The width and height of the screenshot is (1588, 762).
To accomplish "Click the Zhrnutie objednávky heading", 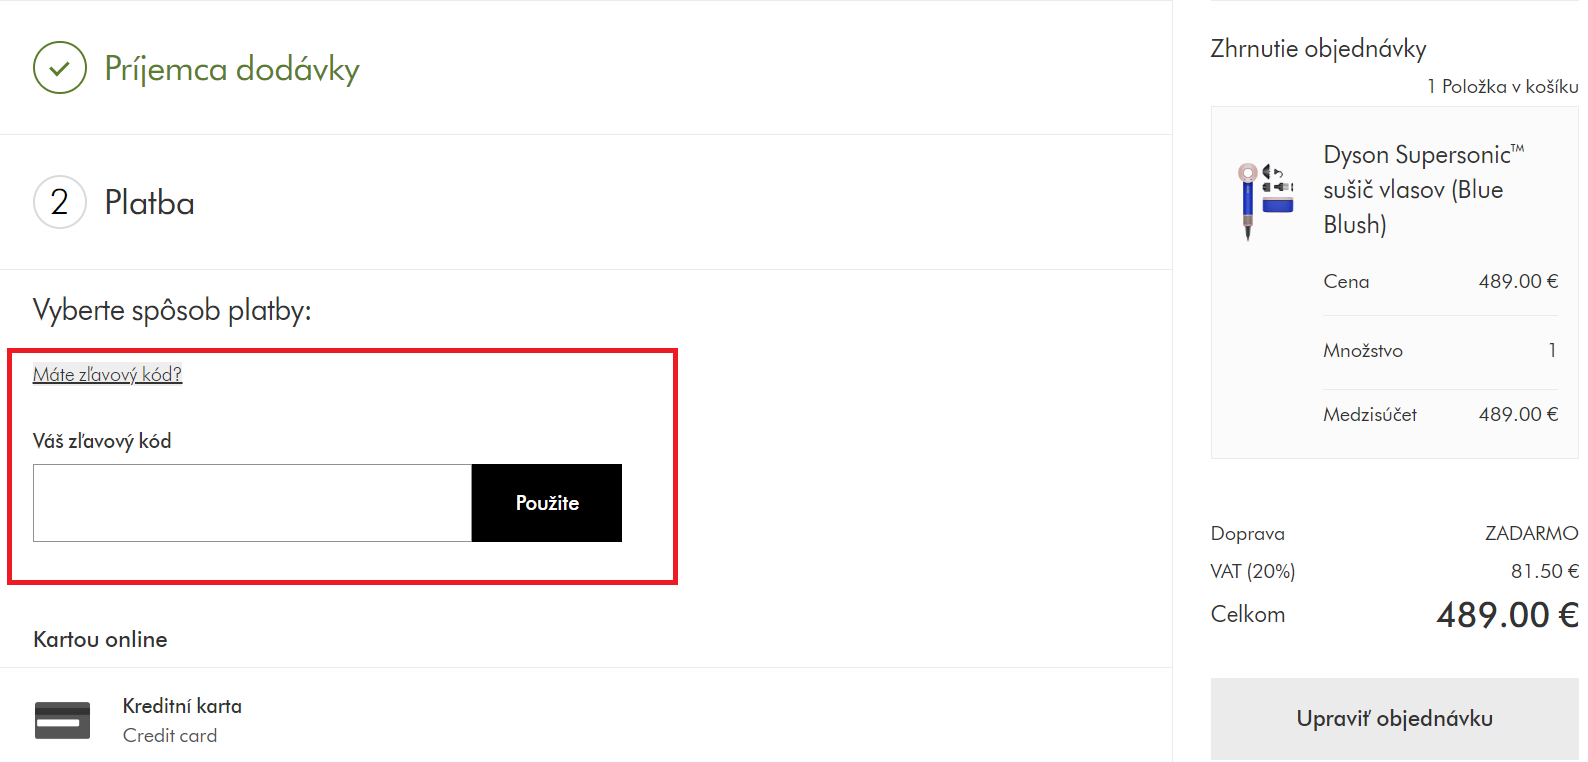I will (x=1318, y=49).
